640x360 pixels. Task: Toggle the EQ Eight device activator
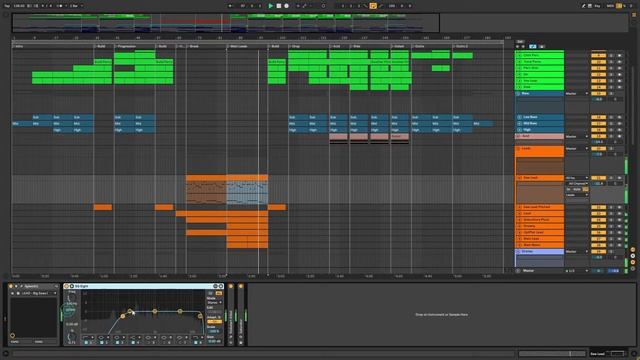67,286
